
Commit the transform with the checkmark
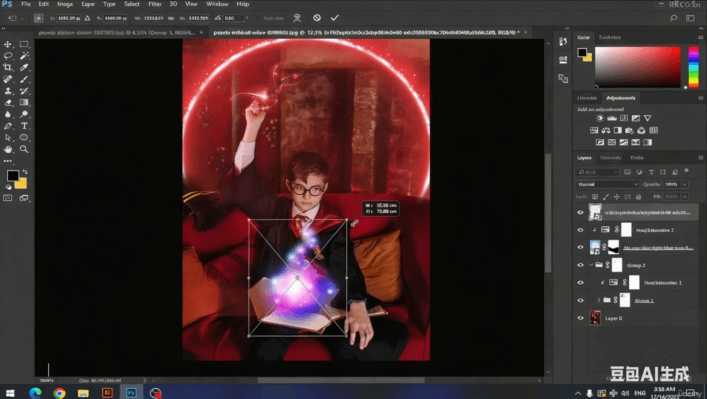point(335,18)
